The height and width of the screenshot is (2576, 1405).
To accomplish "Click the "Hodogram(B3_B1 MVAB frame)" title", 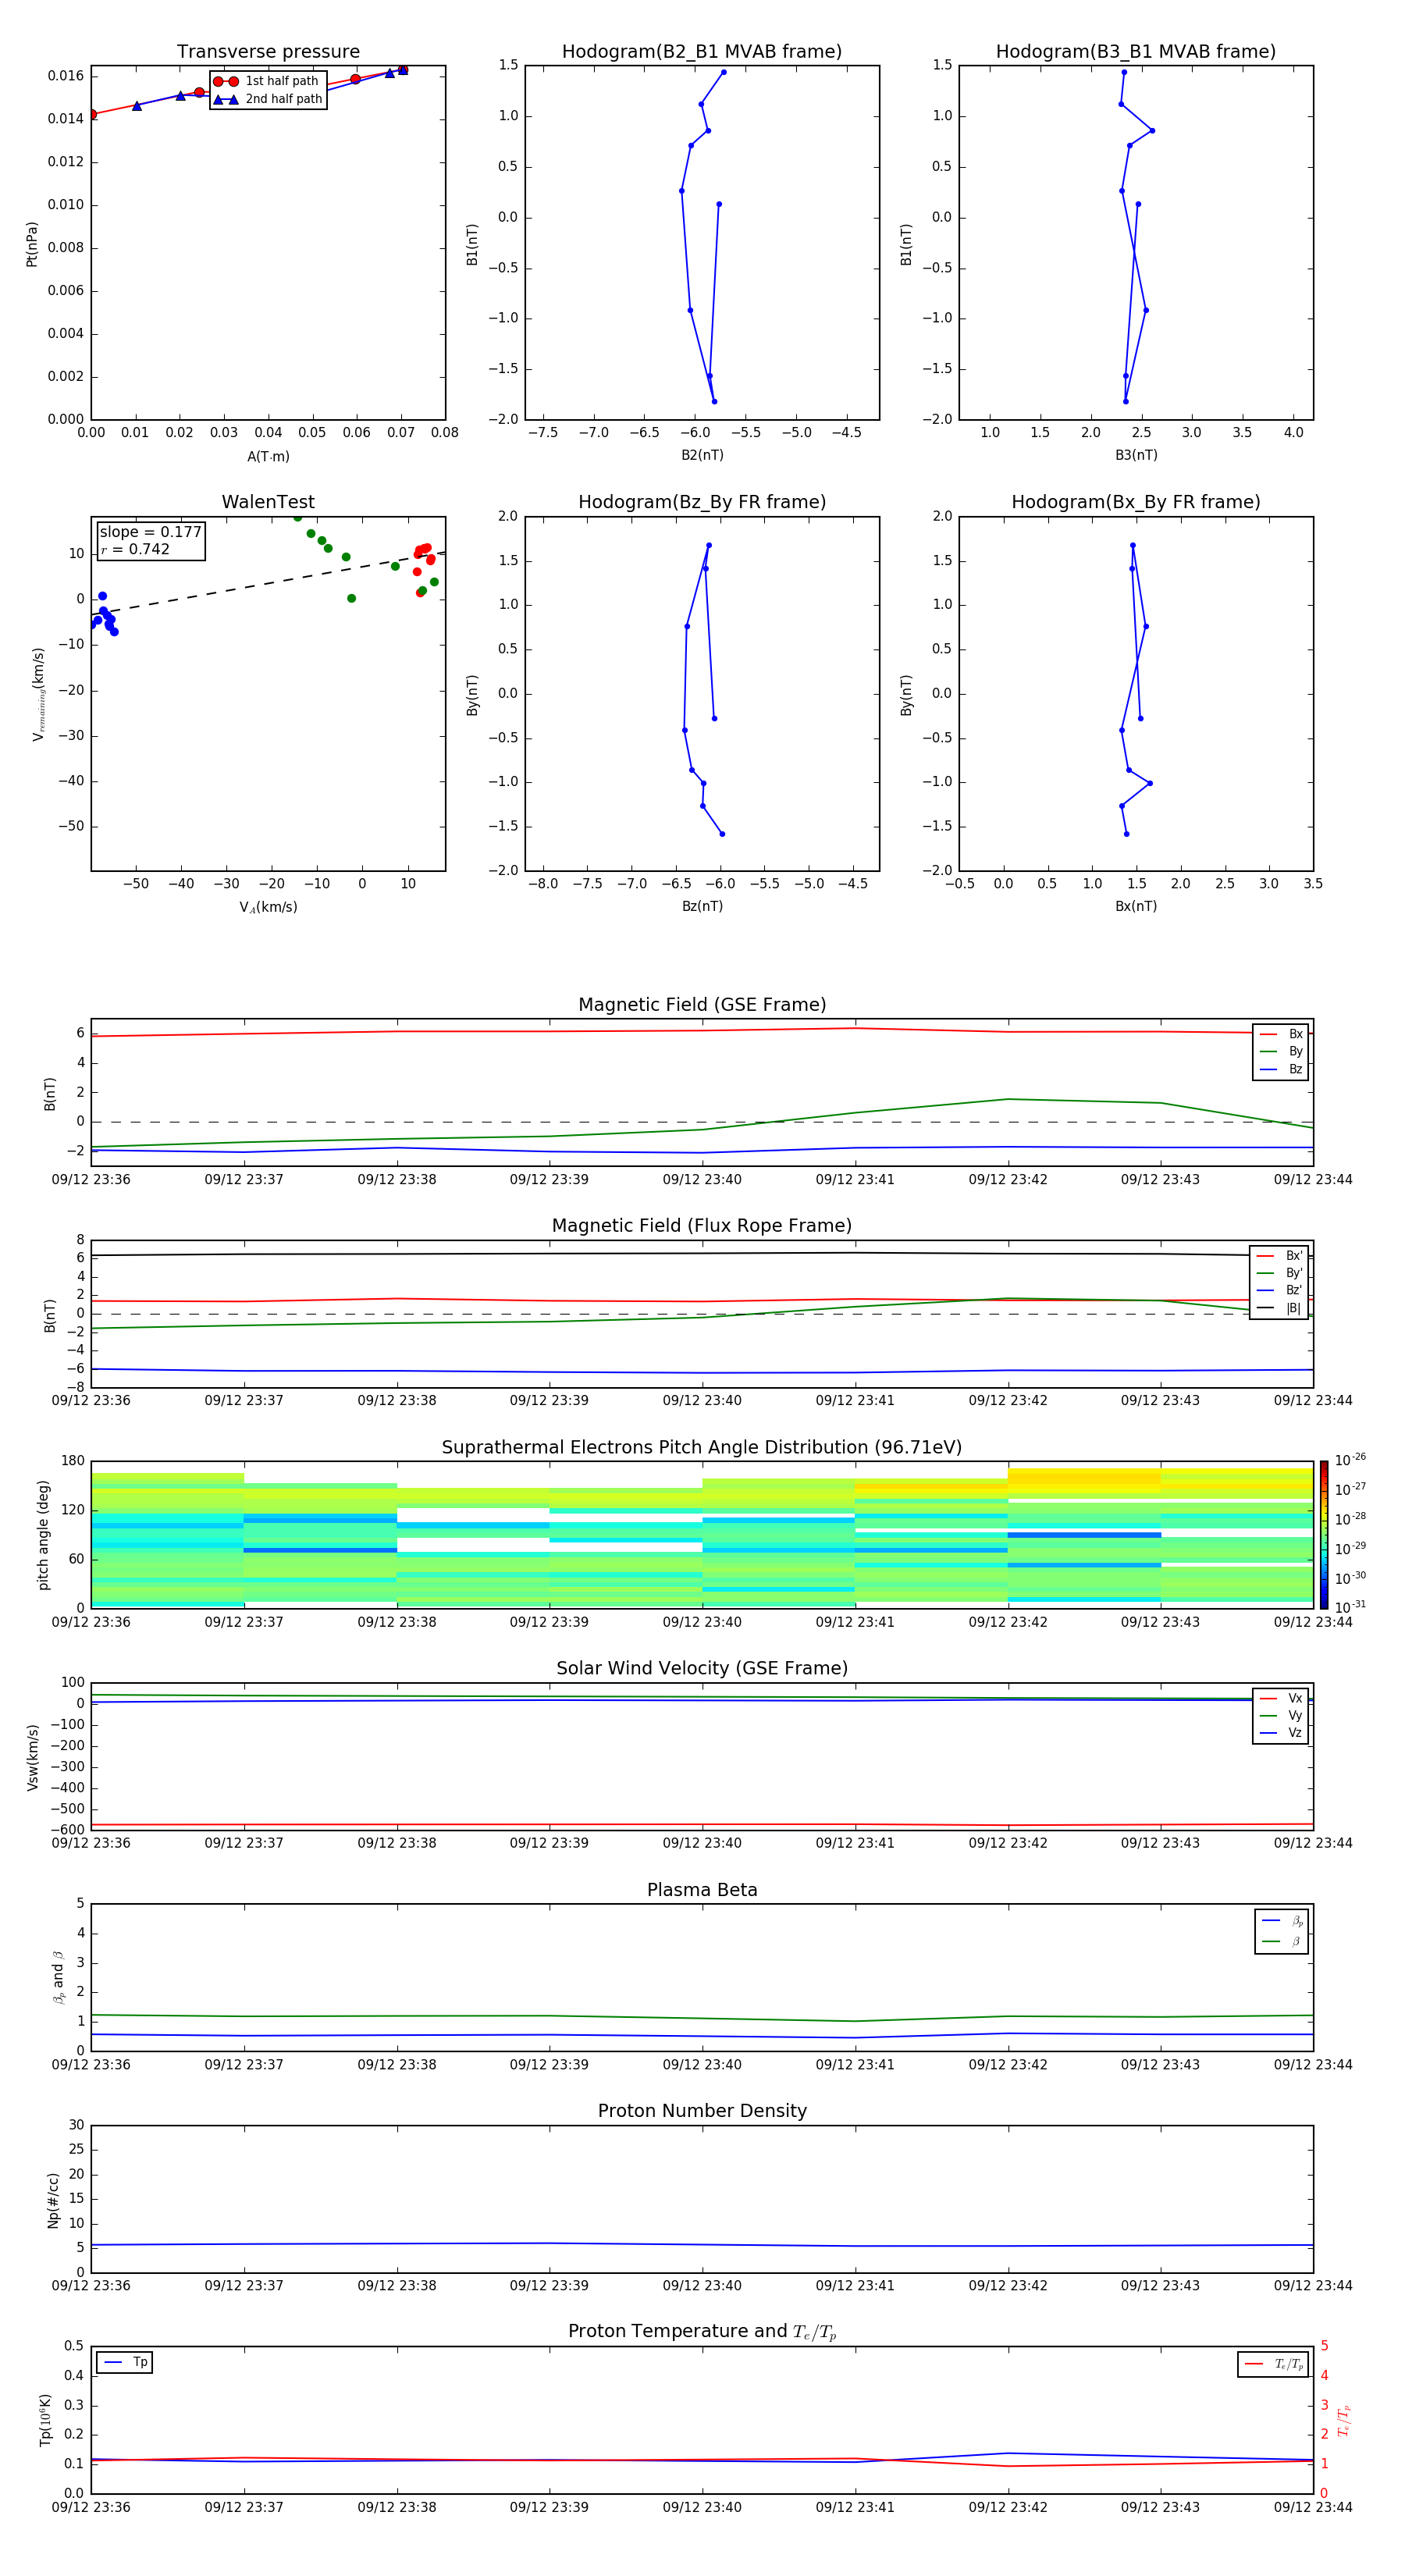I will pyautogui.click(x=1136, y=52).
